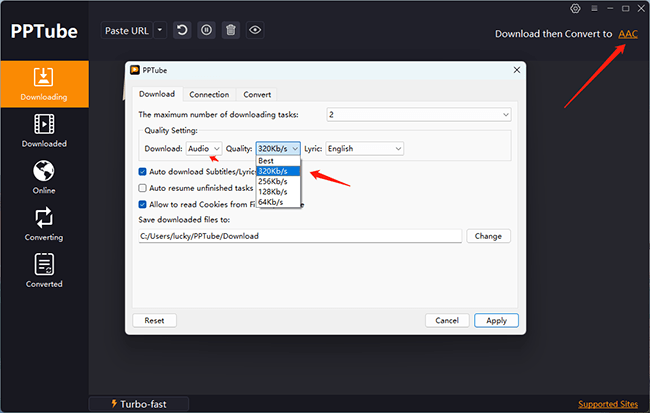
Task: Click the Apply button
Action: [496, 321]
